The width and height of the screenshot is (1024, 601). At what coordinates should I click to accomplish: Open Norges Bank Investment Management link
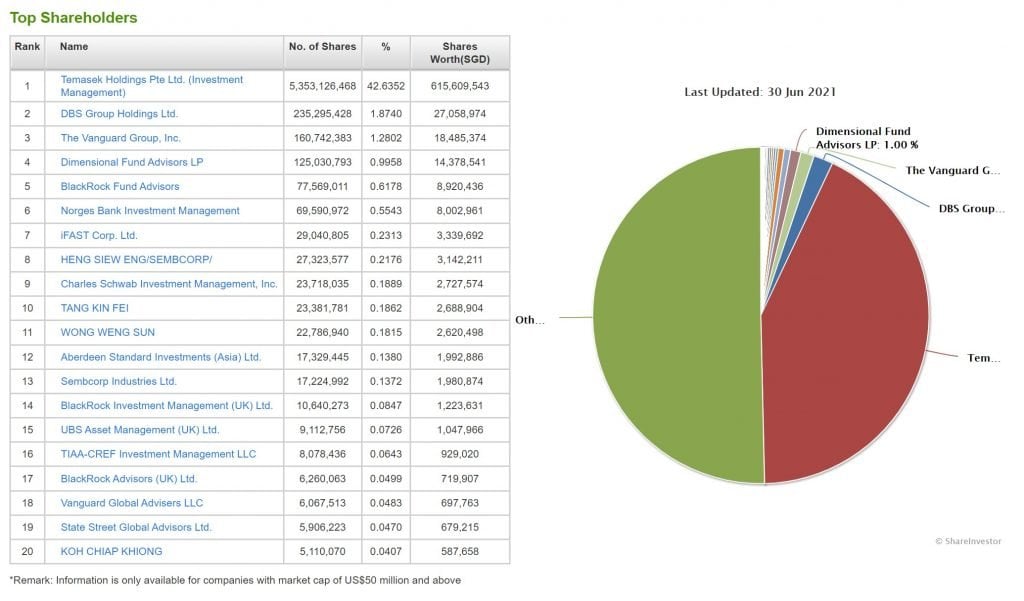coord(150,210)
